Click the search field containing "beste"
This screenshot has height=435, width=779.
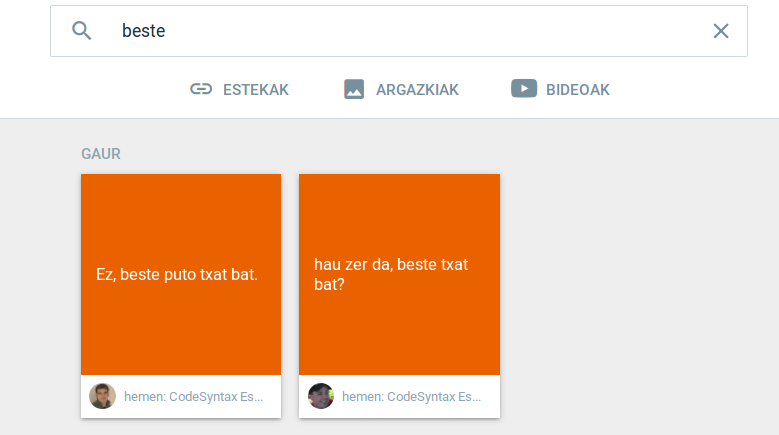400,31
